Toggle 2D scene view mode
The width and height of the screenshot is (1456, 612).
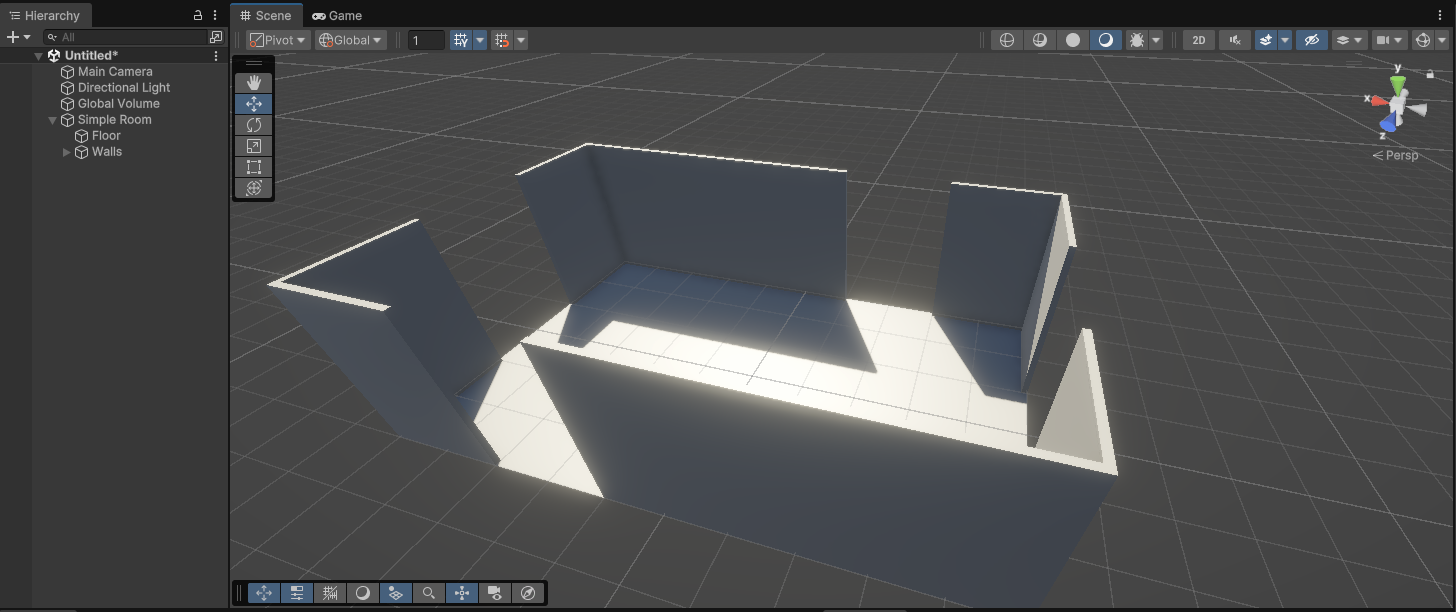coord(1198,39)
